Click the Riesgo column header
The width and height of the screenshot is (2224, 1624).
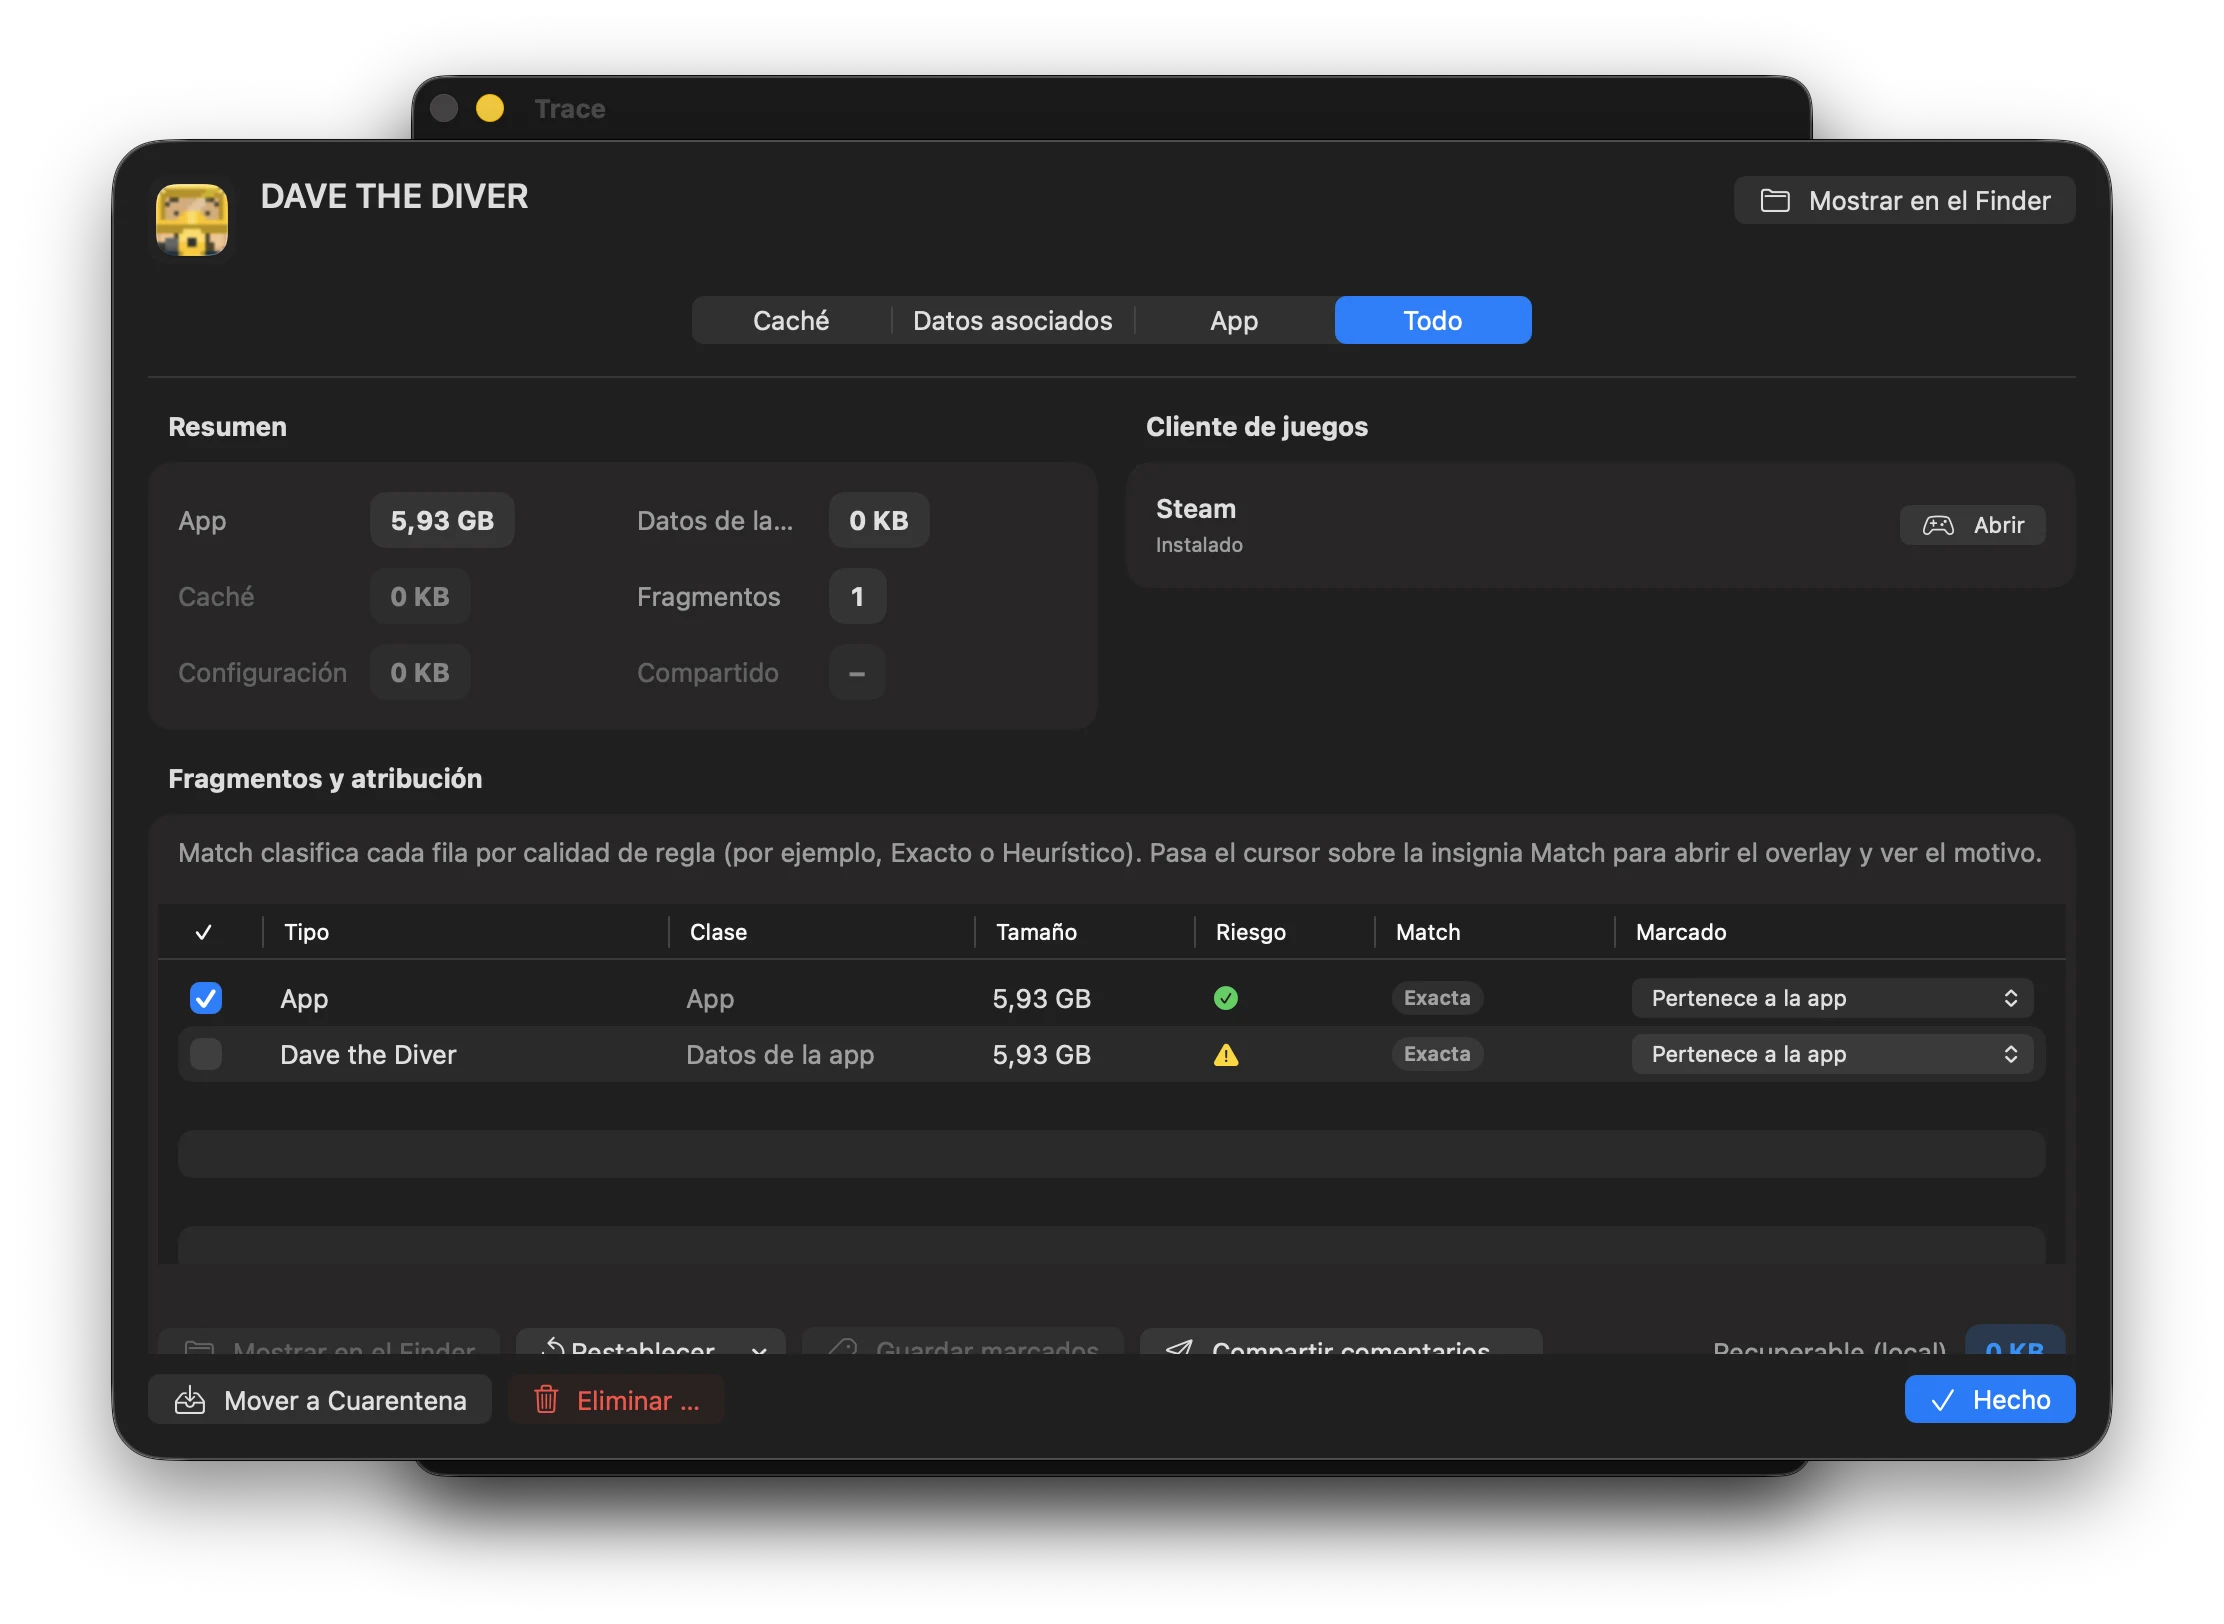(x=1250, y=932)
